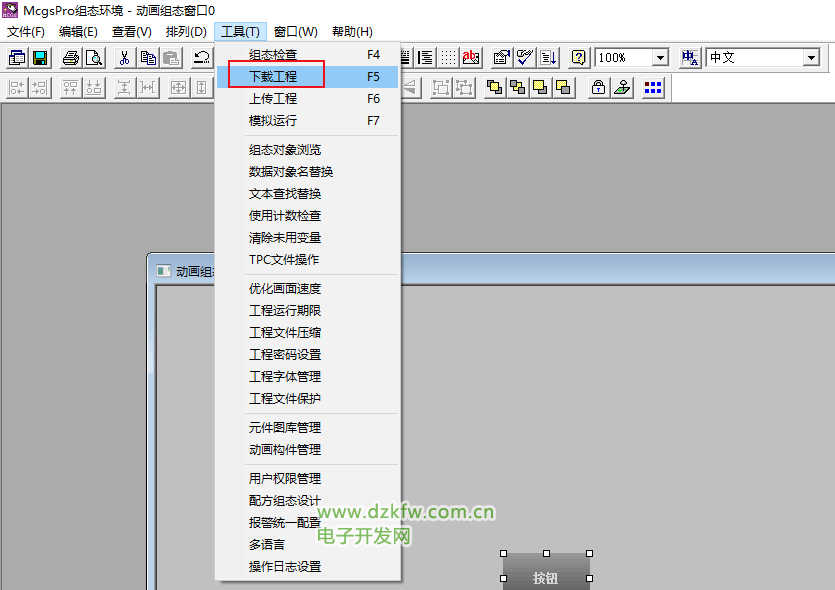Toggle the grid dots display icon
Viewport: 835px width, 590px height.
click(448, 58)
